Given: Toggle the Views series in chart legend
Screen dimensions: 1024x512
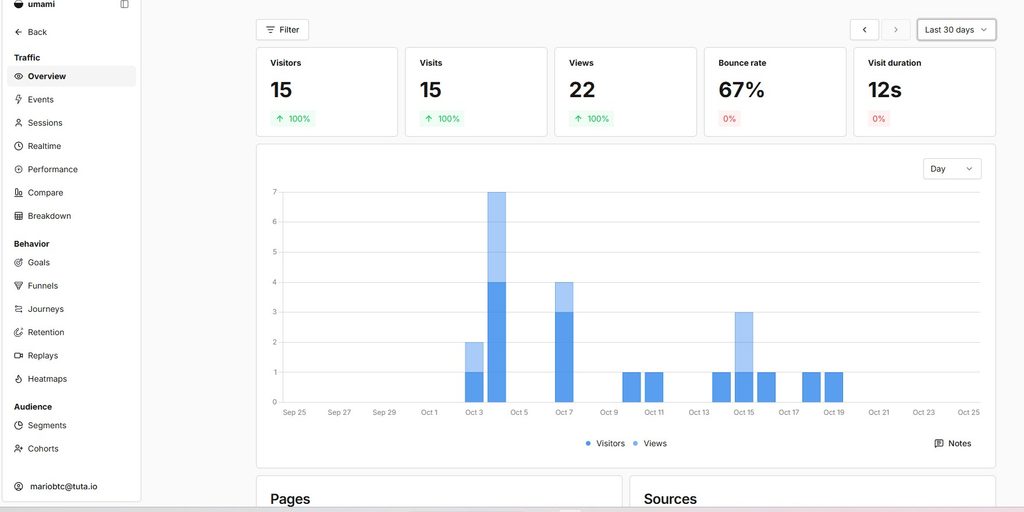Looking at the screenshot, I should point(650,443).
